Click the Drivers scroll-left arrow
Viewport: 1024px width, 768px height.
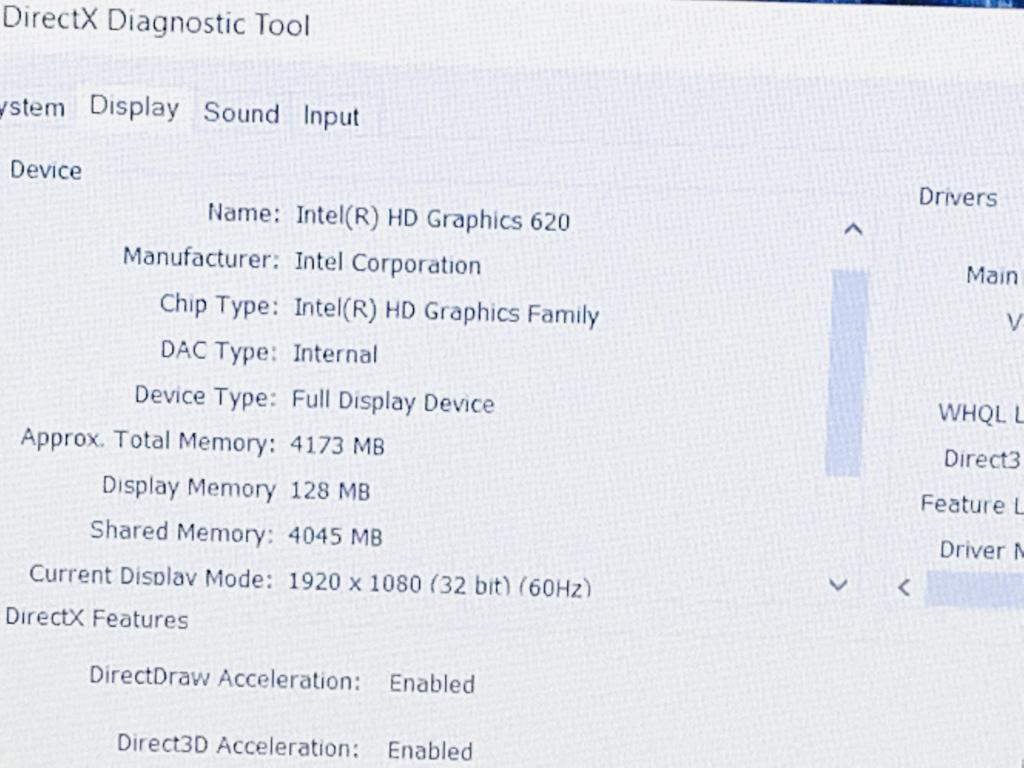coord(904,587)
